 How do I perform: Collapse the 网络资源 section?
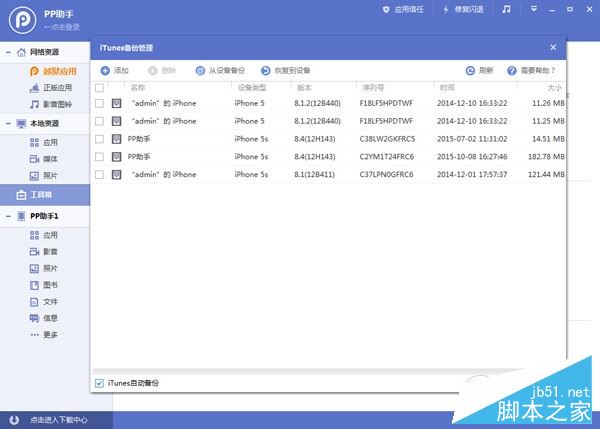(x=8, y=52)
